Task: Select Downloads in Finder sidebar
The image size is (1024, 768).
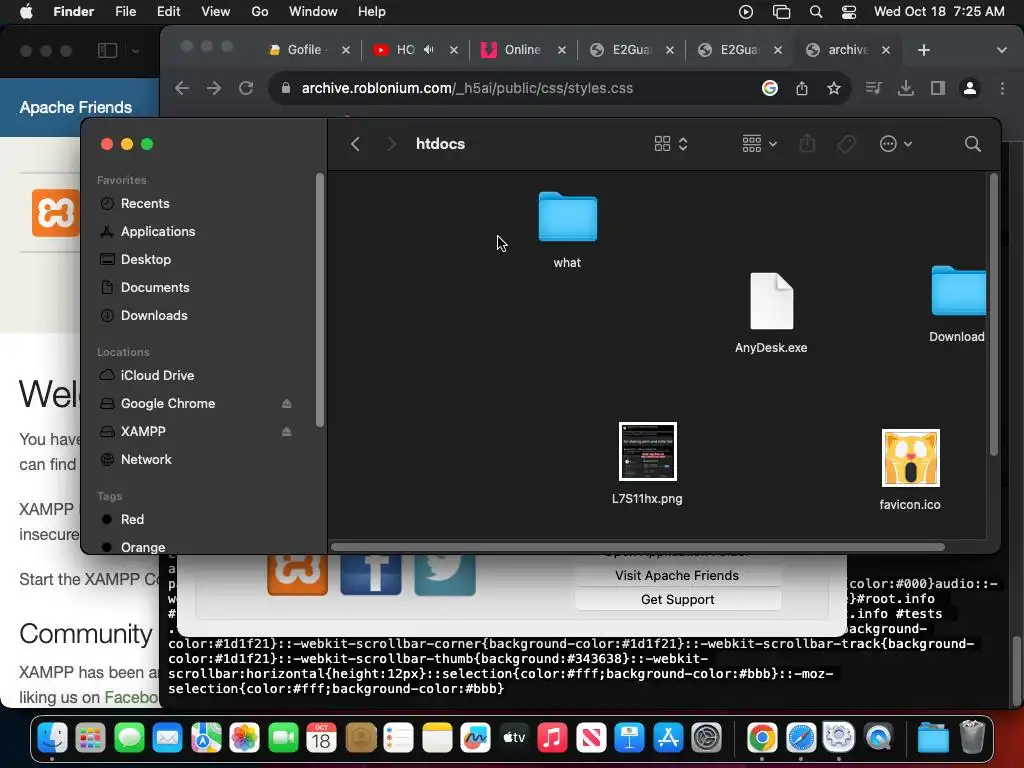Action: coord(154,315)
